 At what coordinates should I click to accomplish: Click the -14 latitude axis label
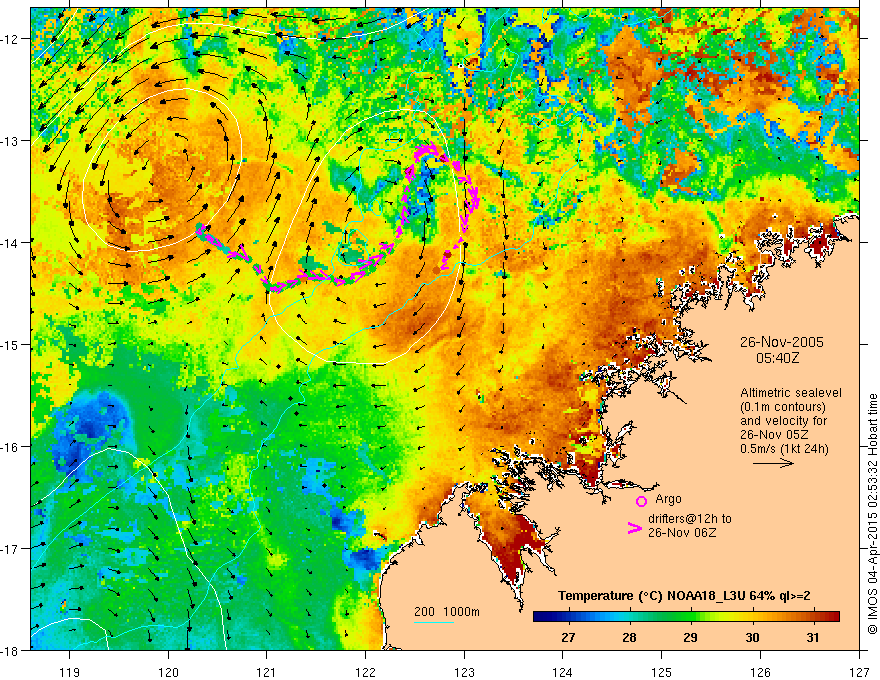[x=11, y=242]
